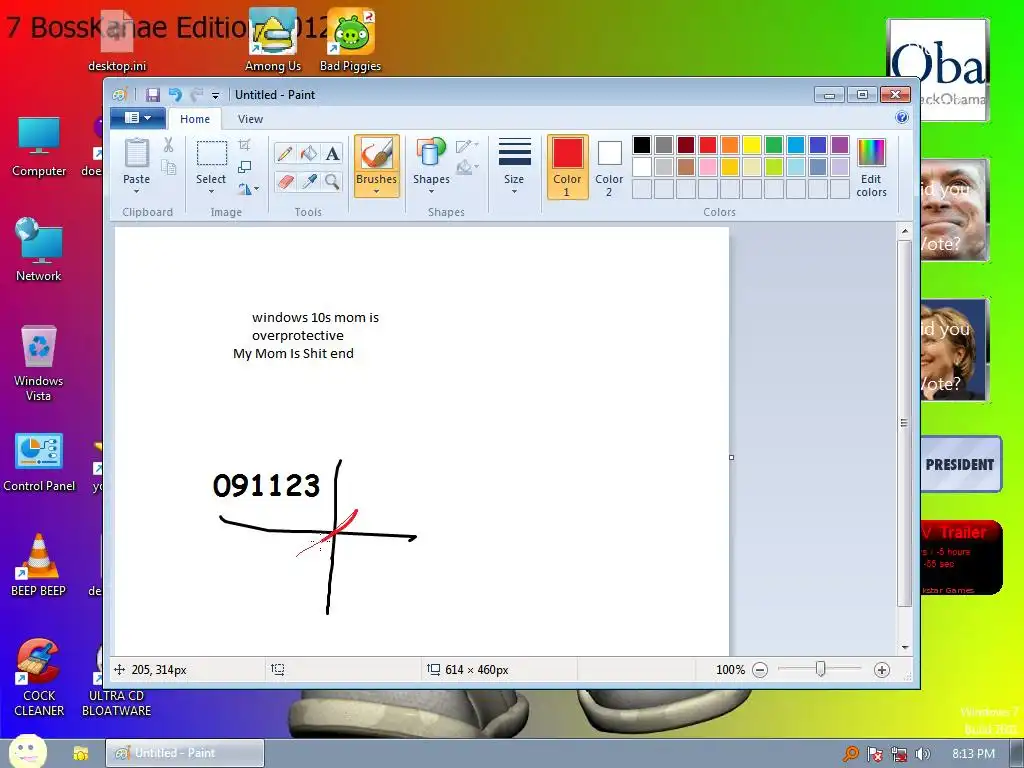The width and height of the screenshot is (1024, 768).
Task: Select the Eraser tool
Action: pos(285,181)
